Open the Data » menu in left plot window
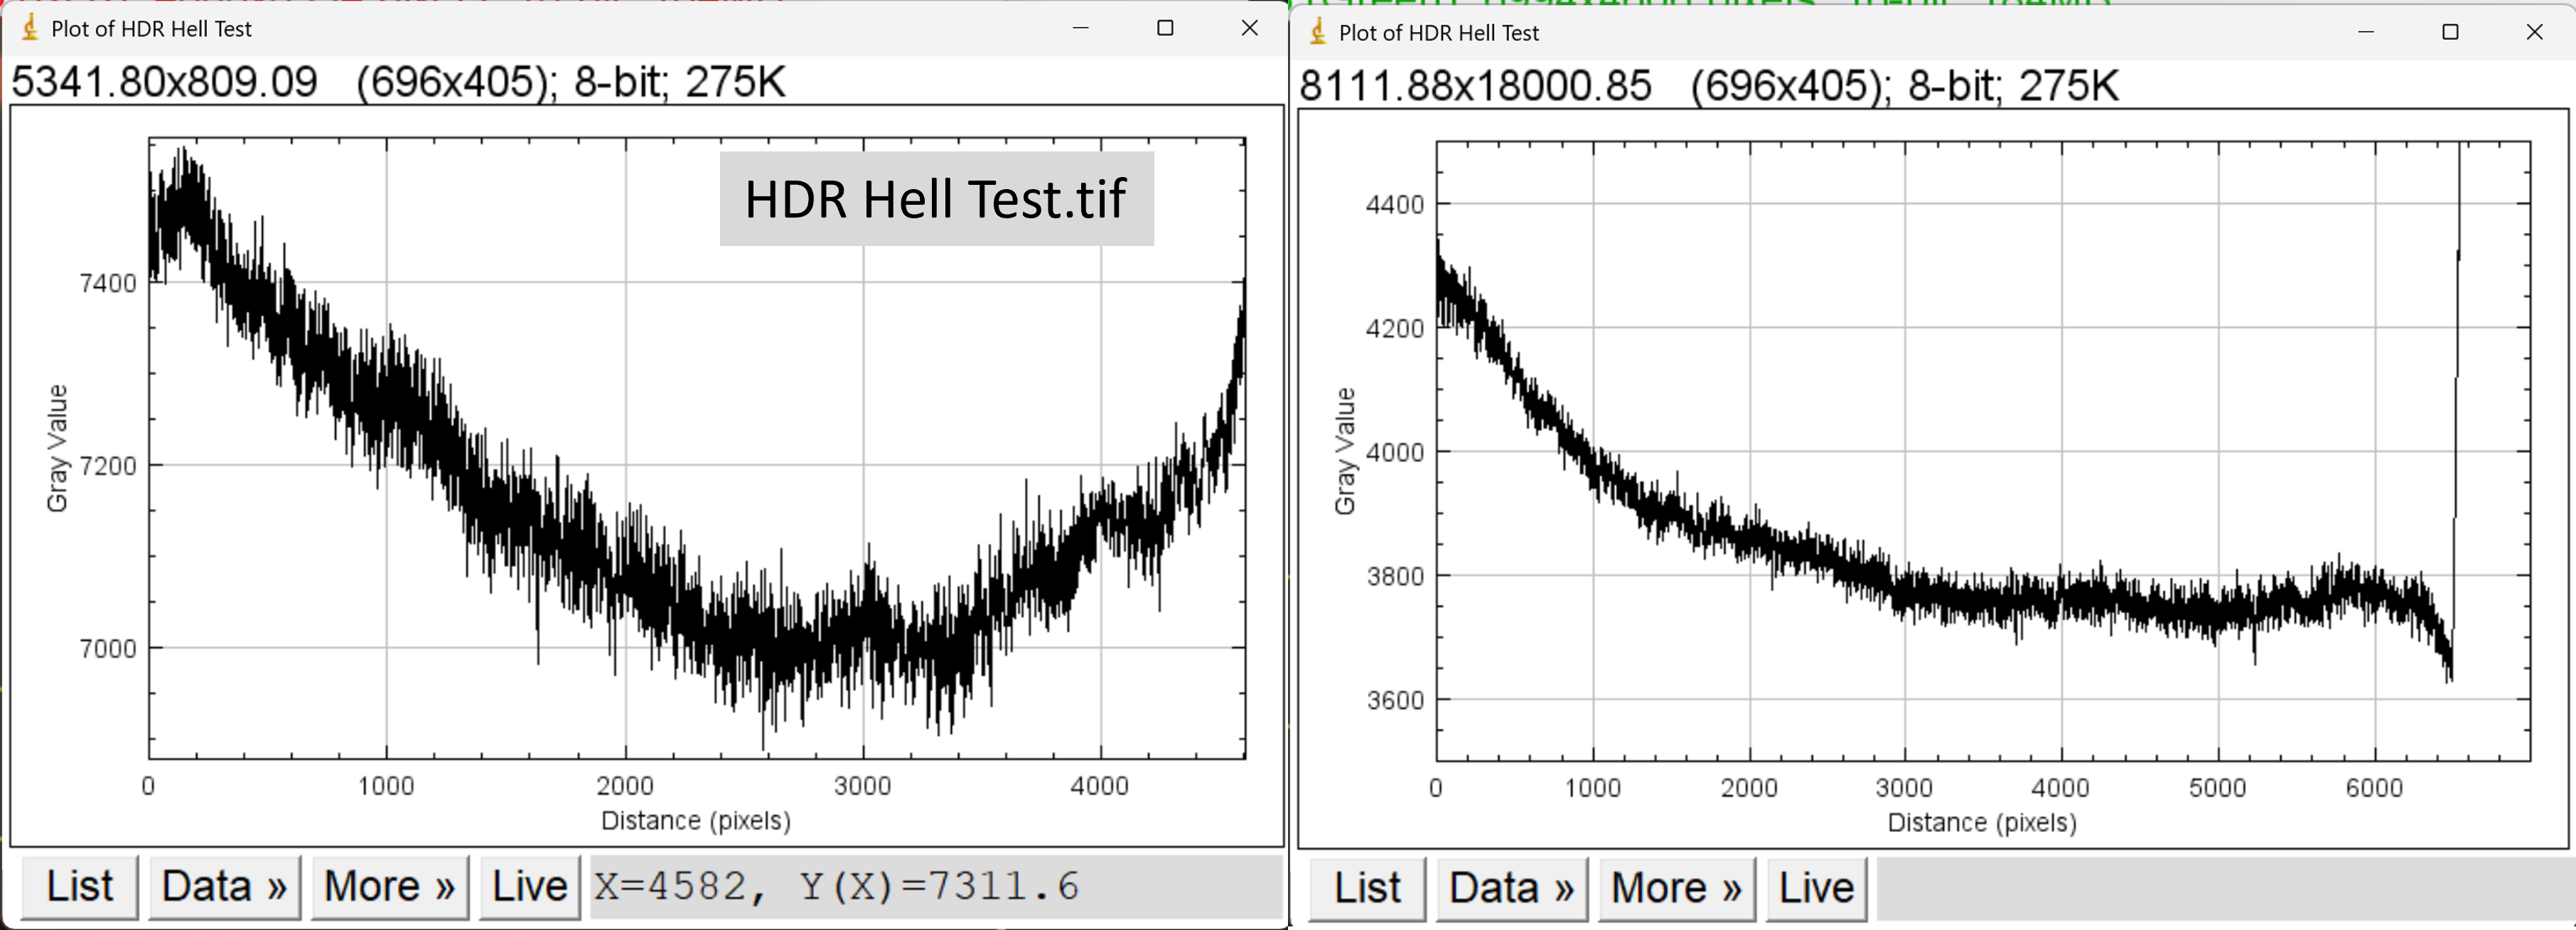Screen dimensions: 2576x930 (225, 887)
